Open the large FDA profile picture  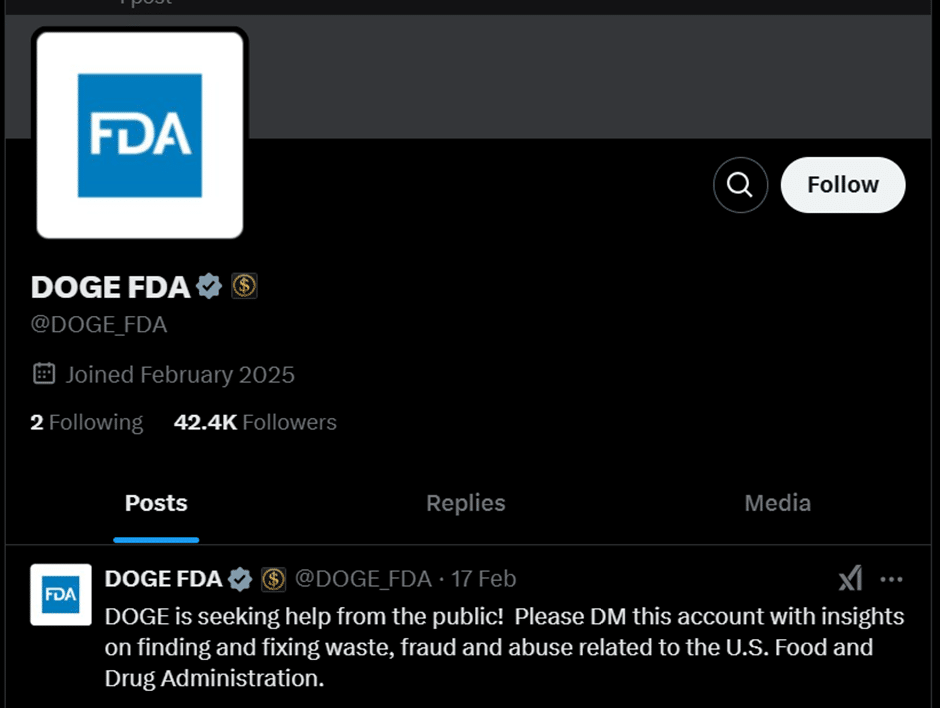pos(140,135)
